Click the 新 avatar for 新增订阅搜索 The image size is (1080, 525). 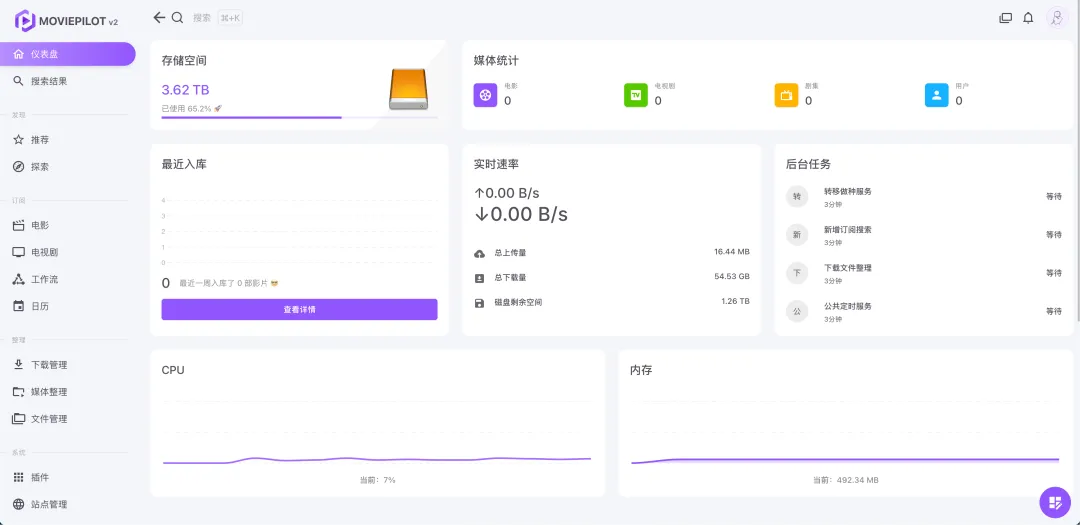(x=797, y=235)
